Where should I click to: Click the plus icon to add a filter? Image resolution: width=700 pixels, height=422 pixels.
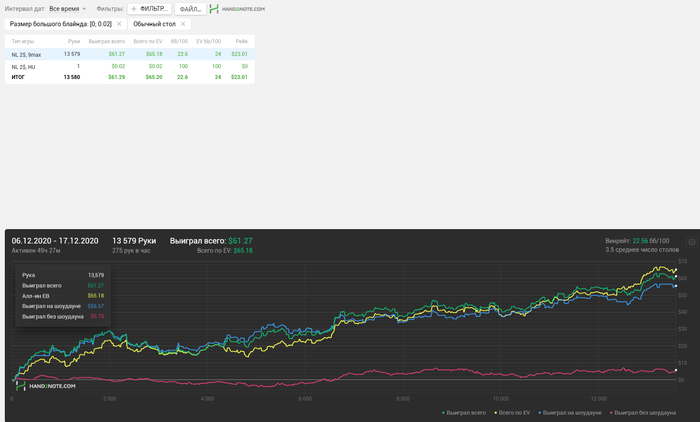[134, 8]
